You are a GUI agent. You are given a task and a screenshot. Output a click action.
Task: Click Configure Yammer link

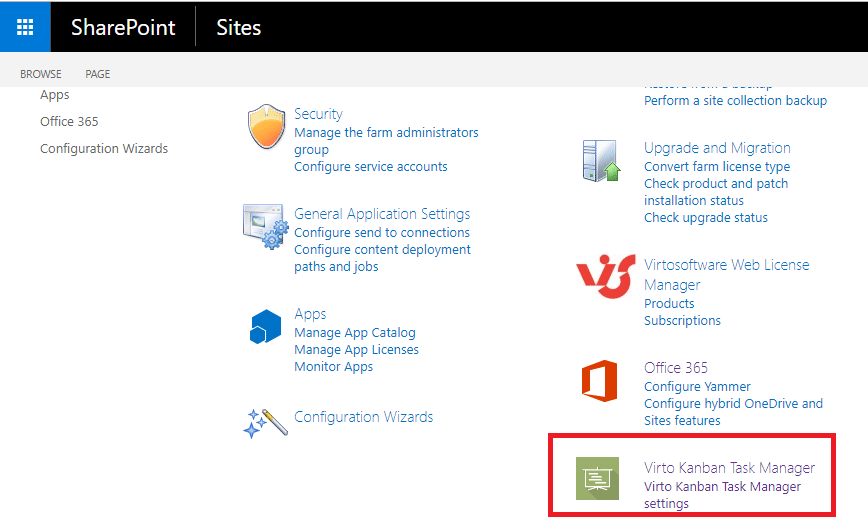coord(698,386)
